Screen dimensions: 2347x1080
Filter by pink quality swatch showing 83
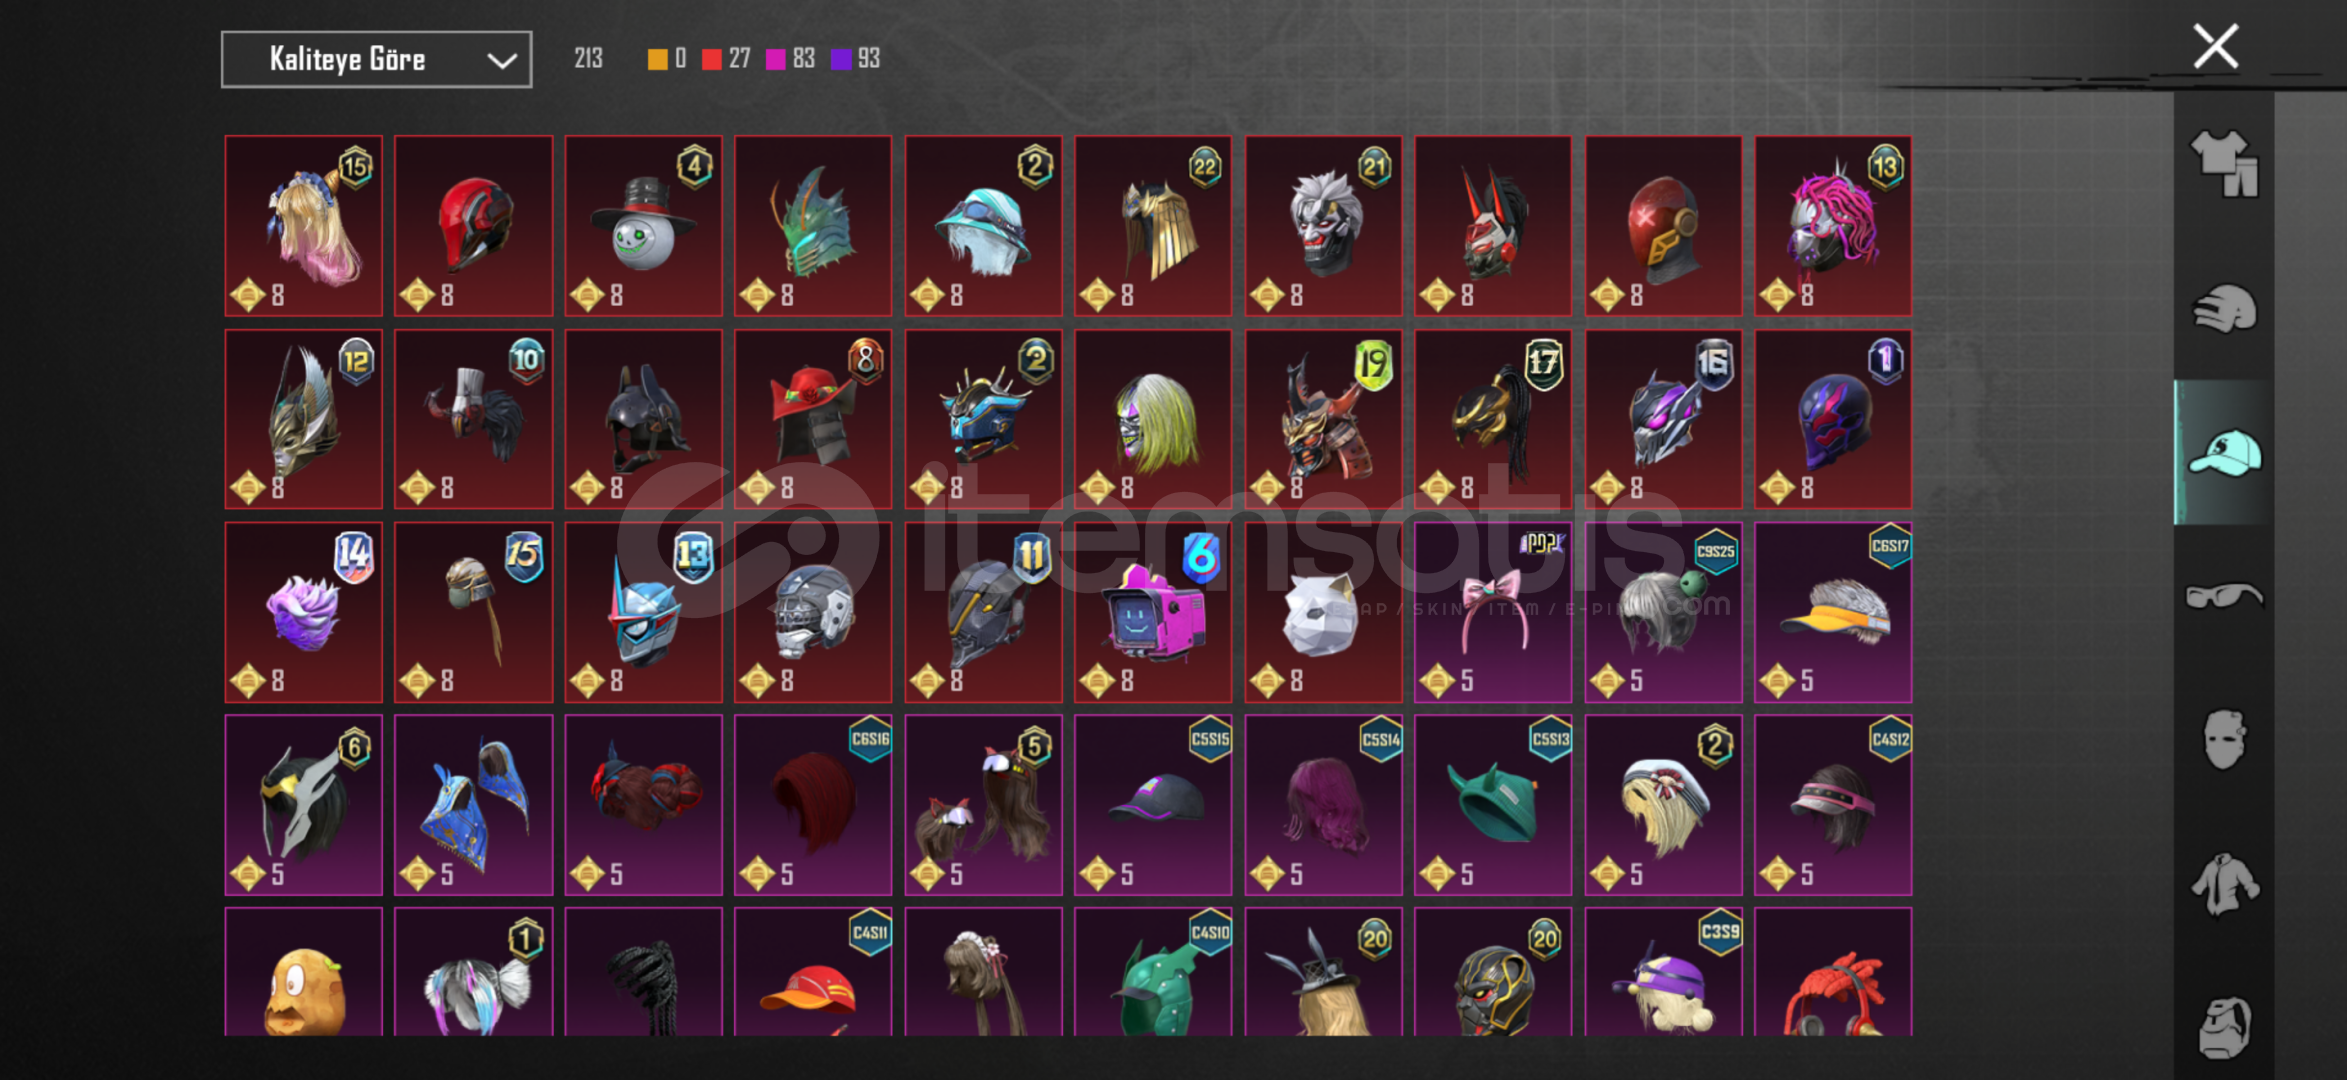[x=790, y=59]
